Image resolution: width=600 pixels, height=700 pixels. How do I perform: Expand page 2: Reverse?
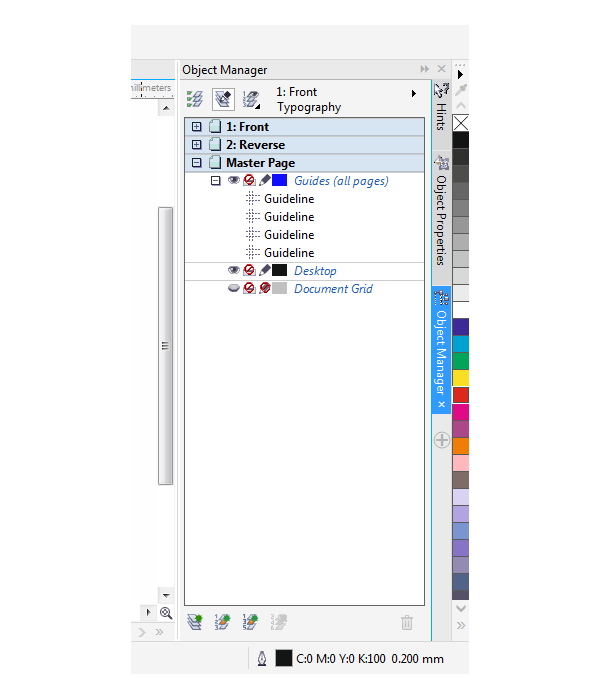tap(196, 145)
